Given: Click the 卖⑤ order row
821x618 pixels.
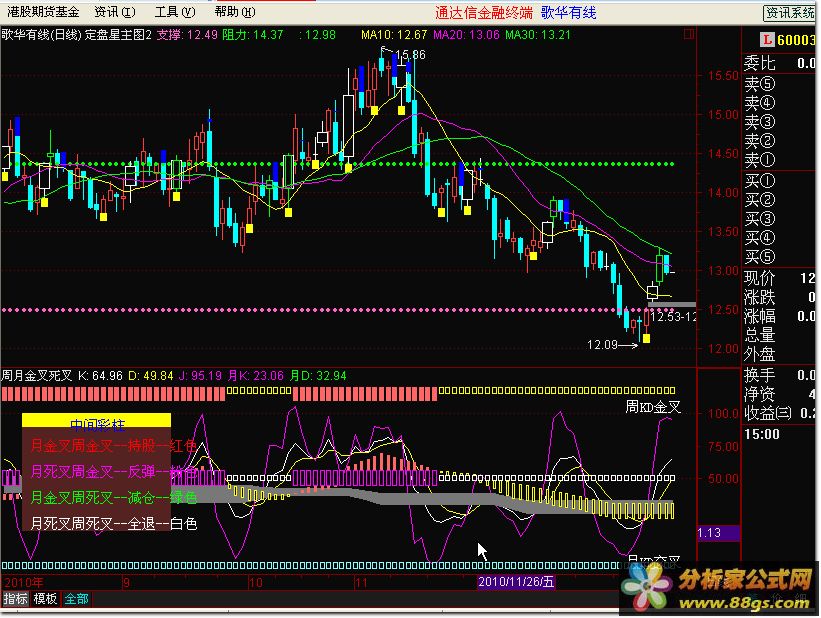Looking at the screenshot, I should 779,84.
